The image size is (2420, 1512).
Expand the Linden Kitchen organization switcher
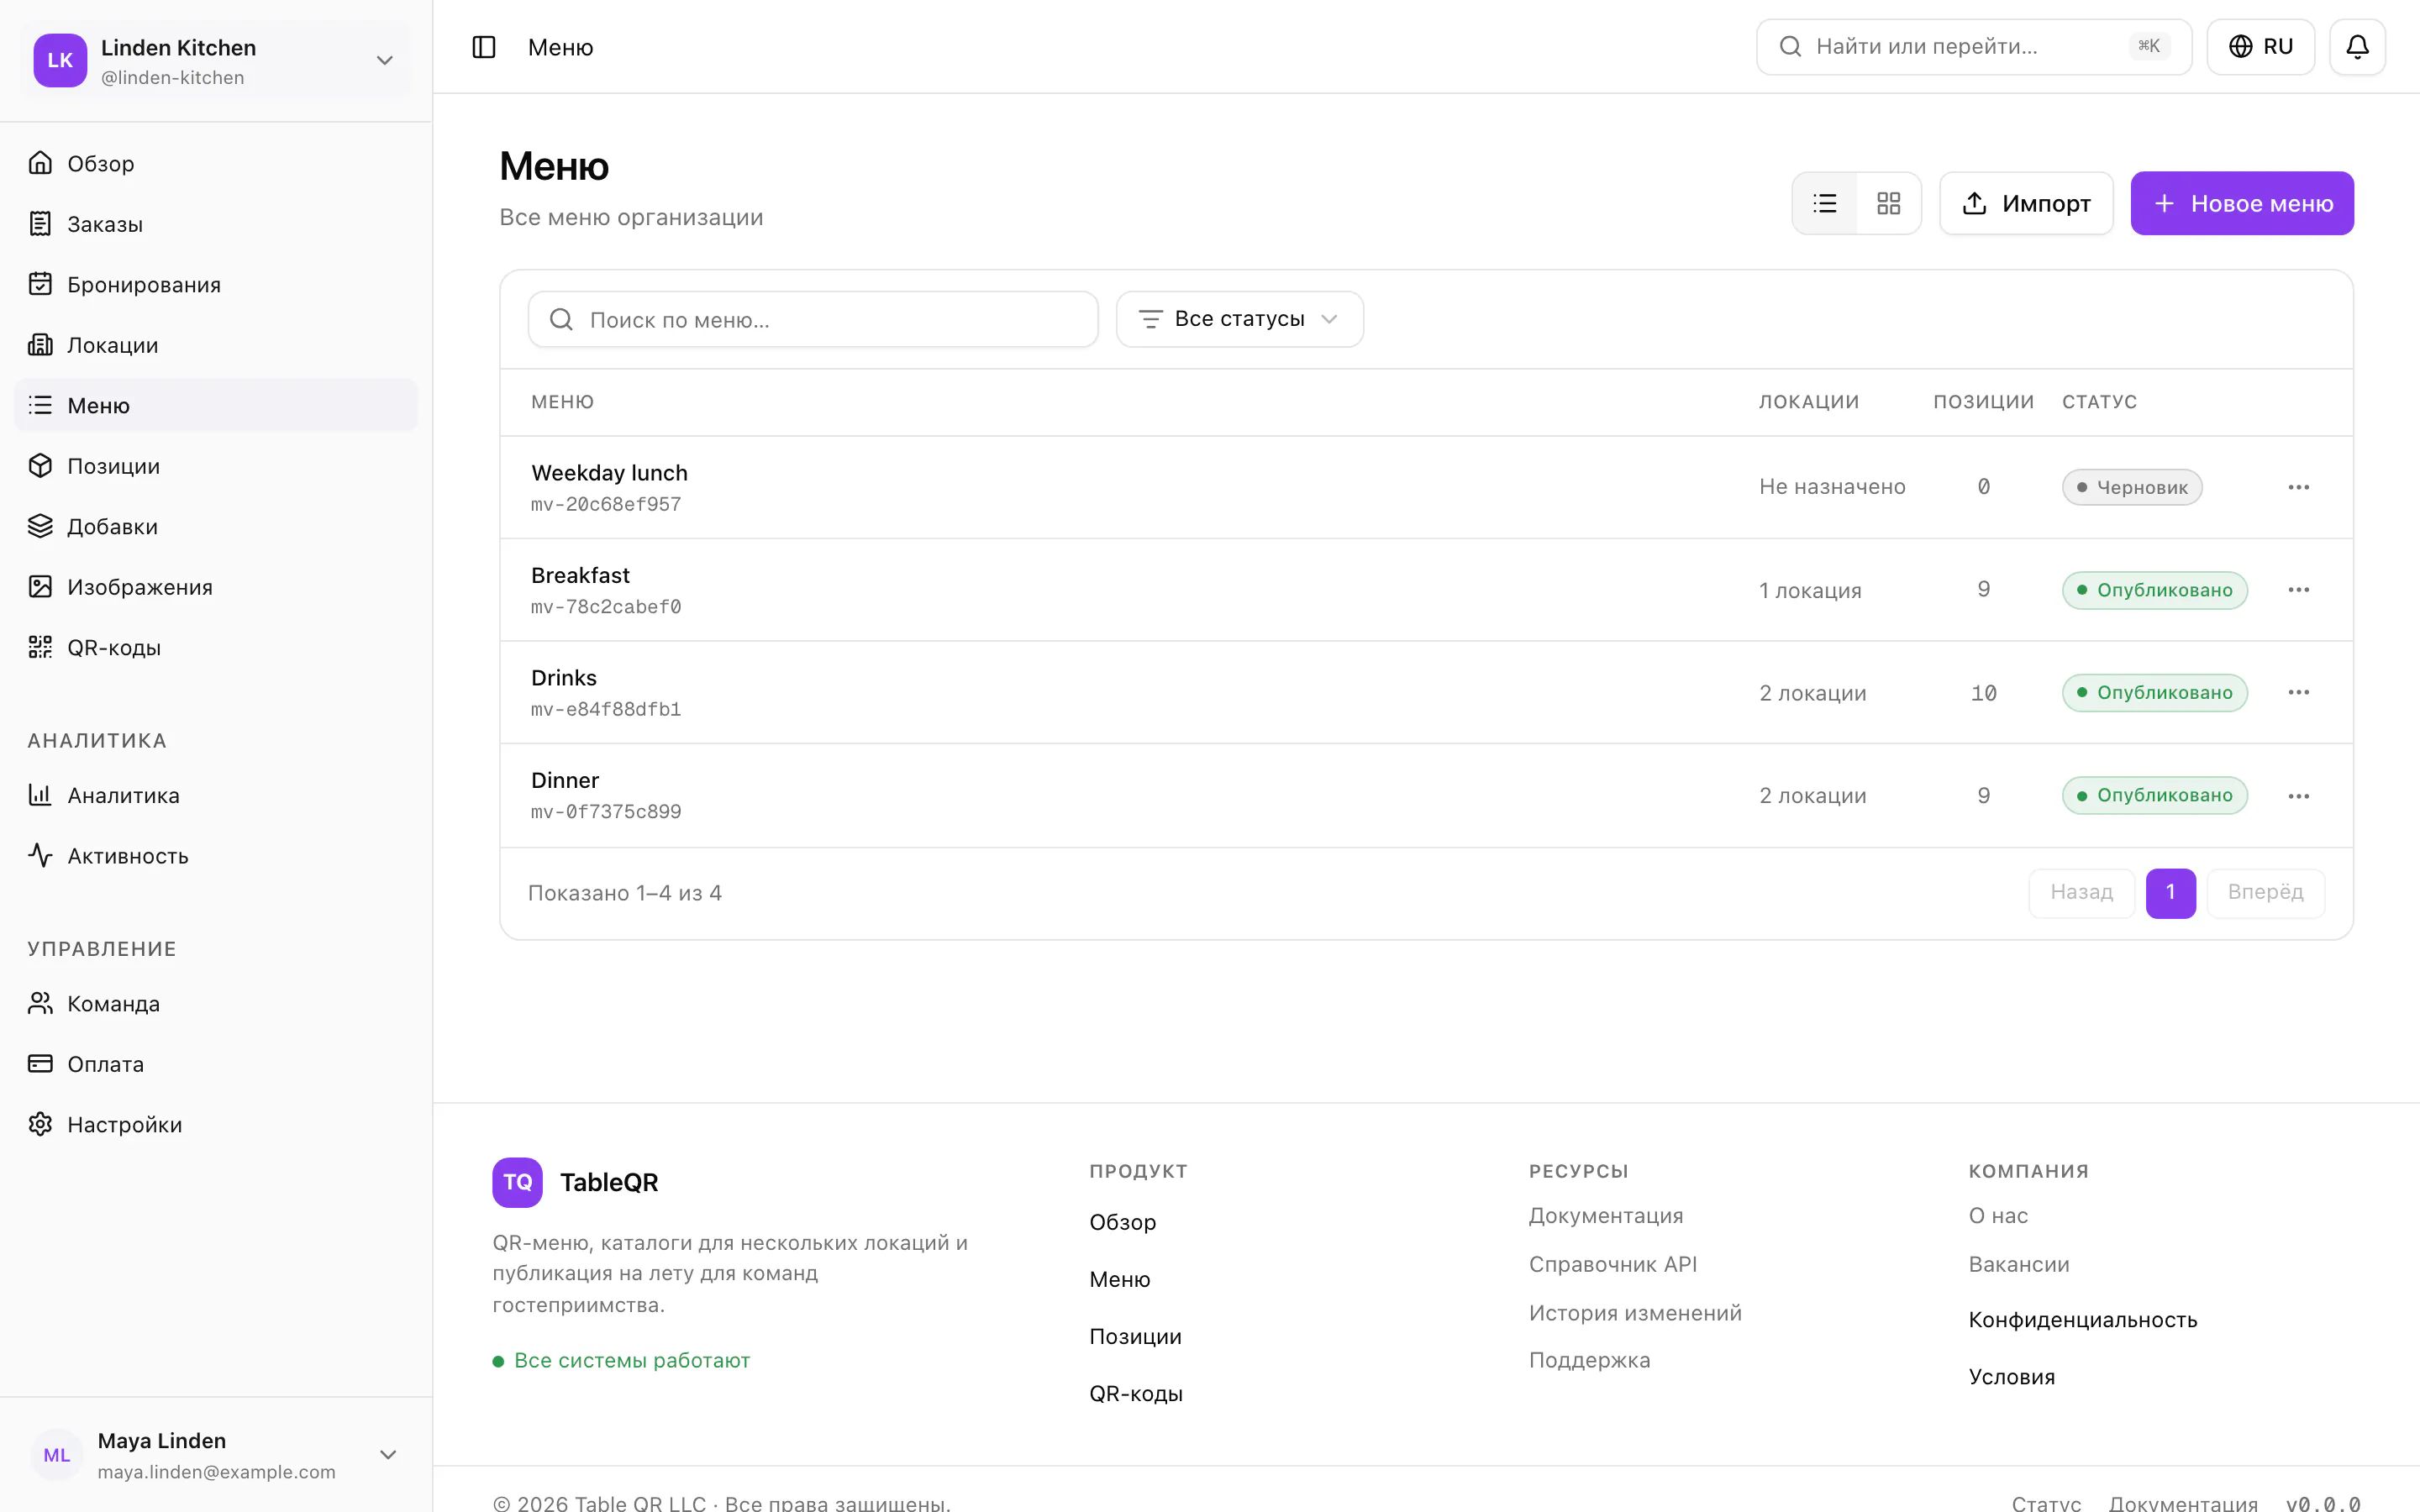(x=216, y=60)
